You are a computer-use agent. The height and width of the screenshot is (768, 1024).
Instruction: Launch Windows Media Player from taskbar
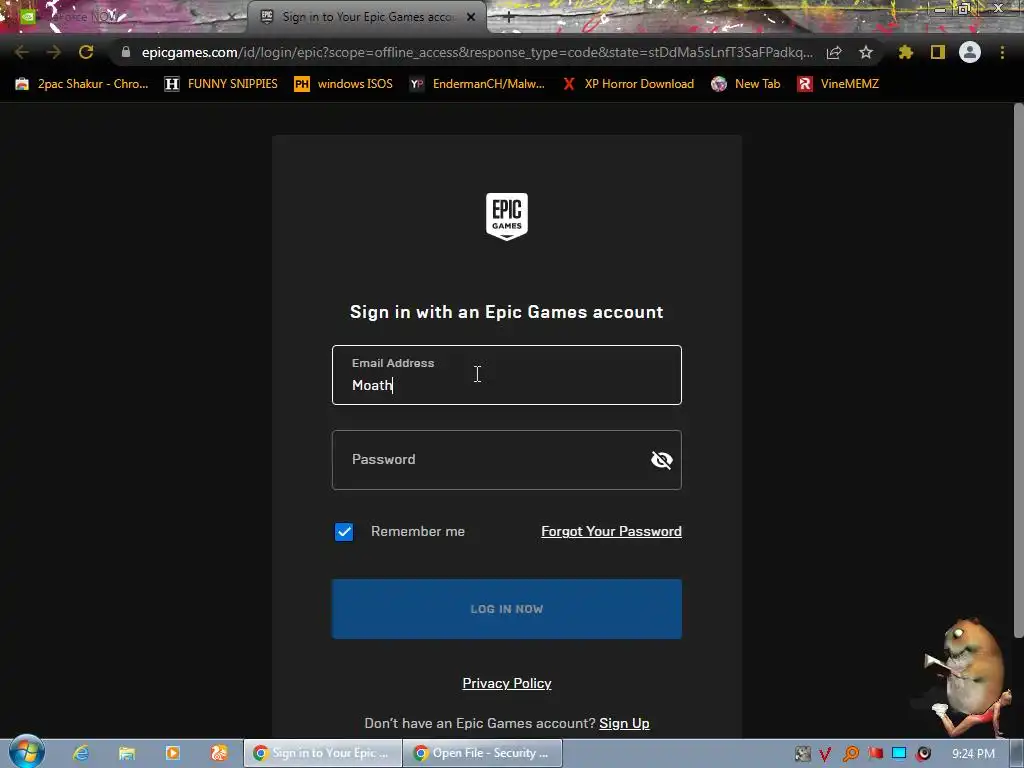pyautogui.click(x=173, y=753)
